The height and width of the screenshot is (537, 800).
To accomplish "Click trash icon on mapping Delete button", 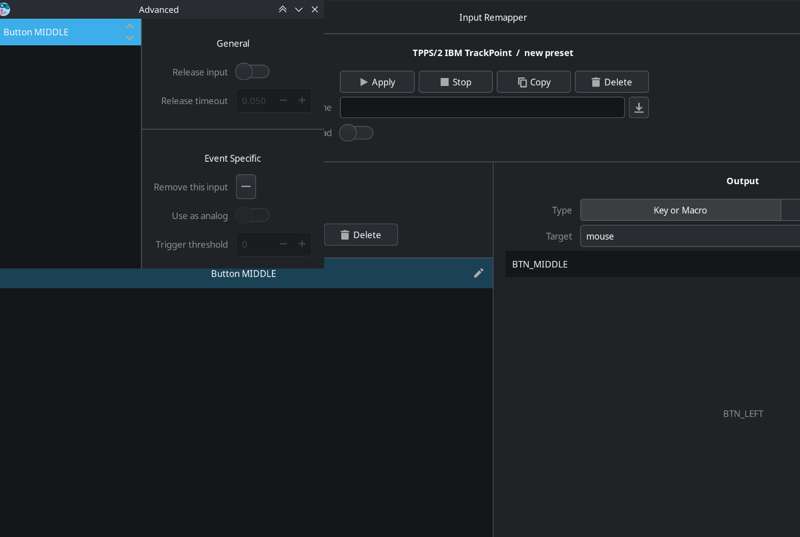I will click(344, 235).
